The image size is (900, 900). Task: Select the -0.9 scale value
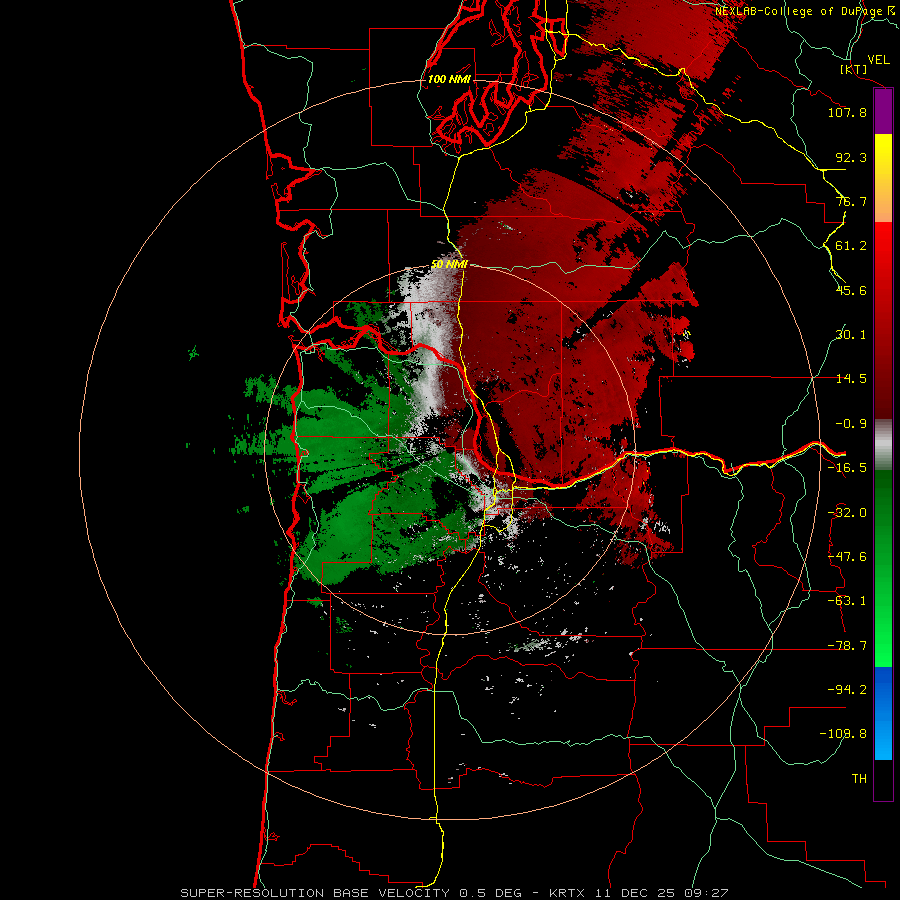851,424
